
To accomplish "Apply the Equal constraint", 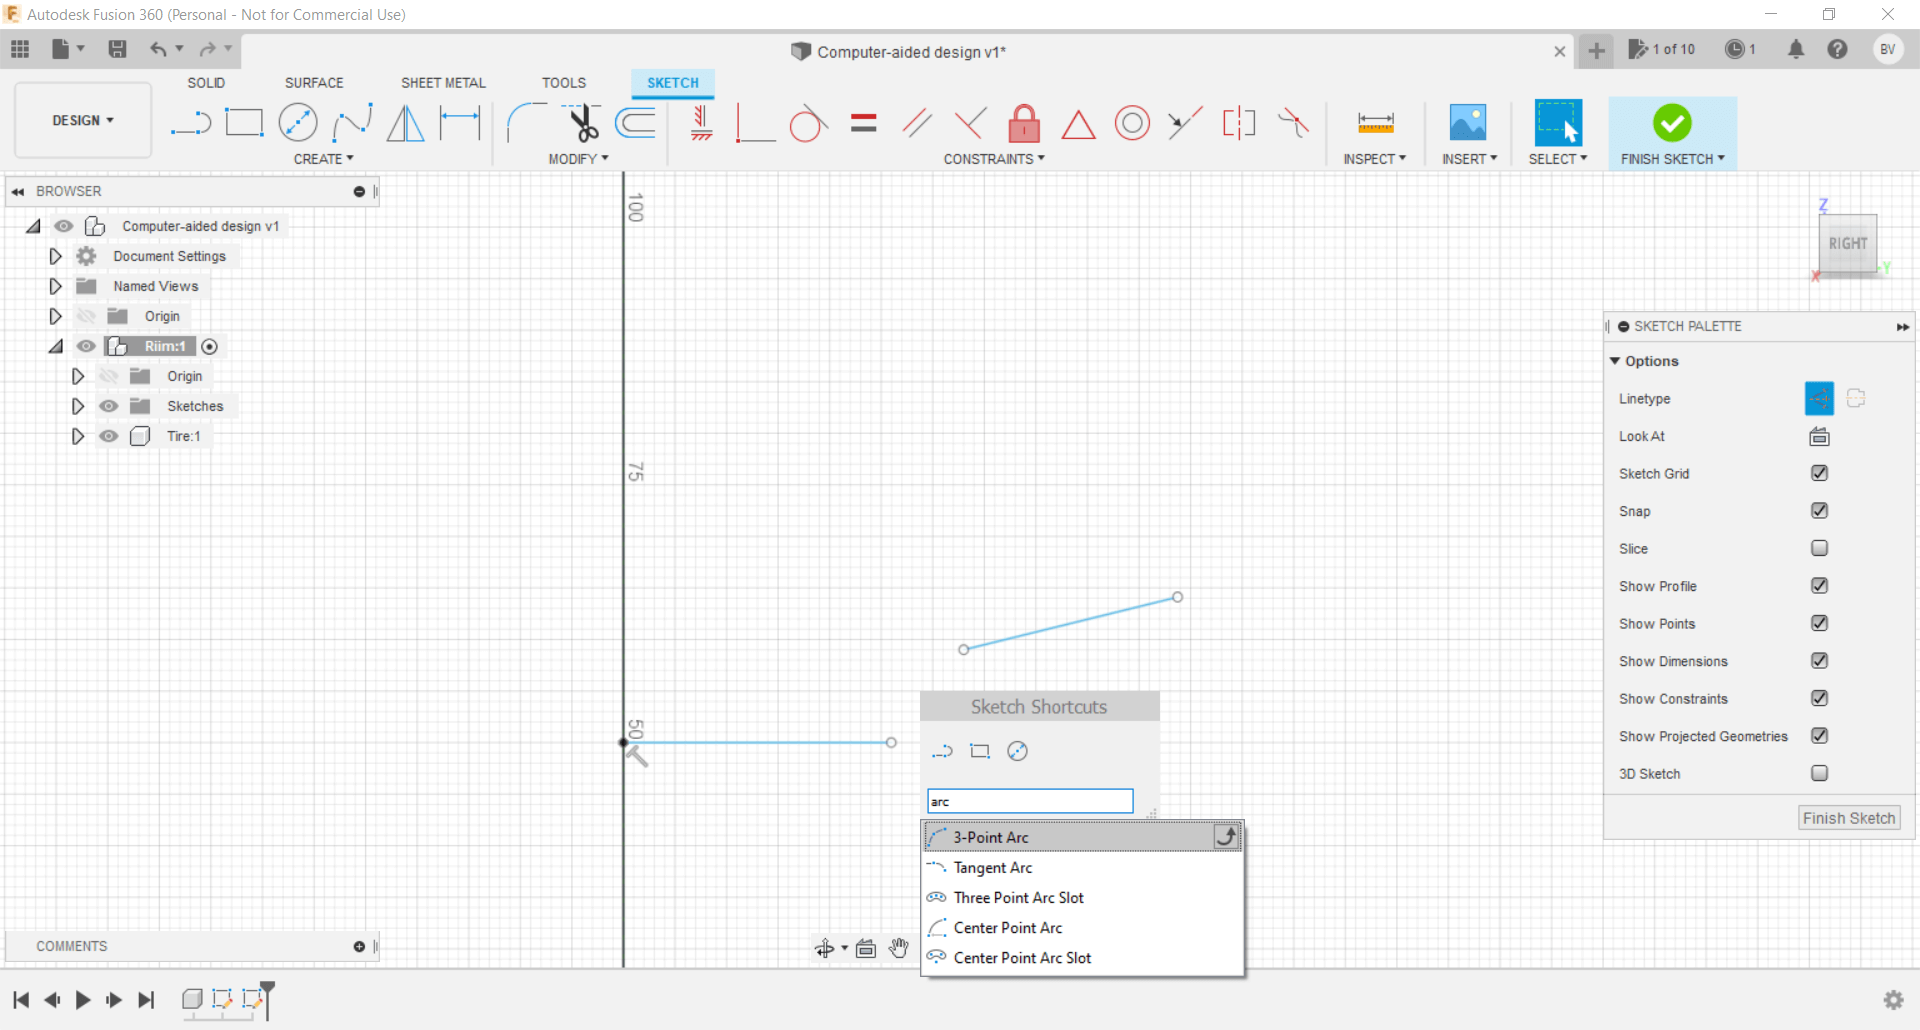I will coord(864,123).
